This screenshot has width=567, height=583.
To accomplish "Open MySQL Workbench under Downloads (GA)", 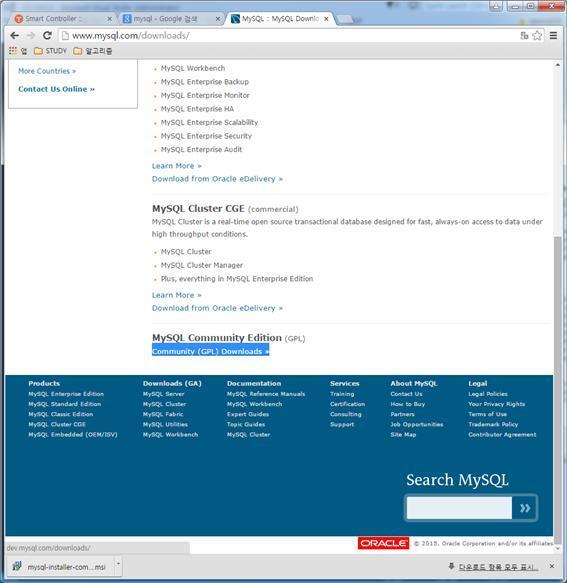I will coord(170,434).
